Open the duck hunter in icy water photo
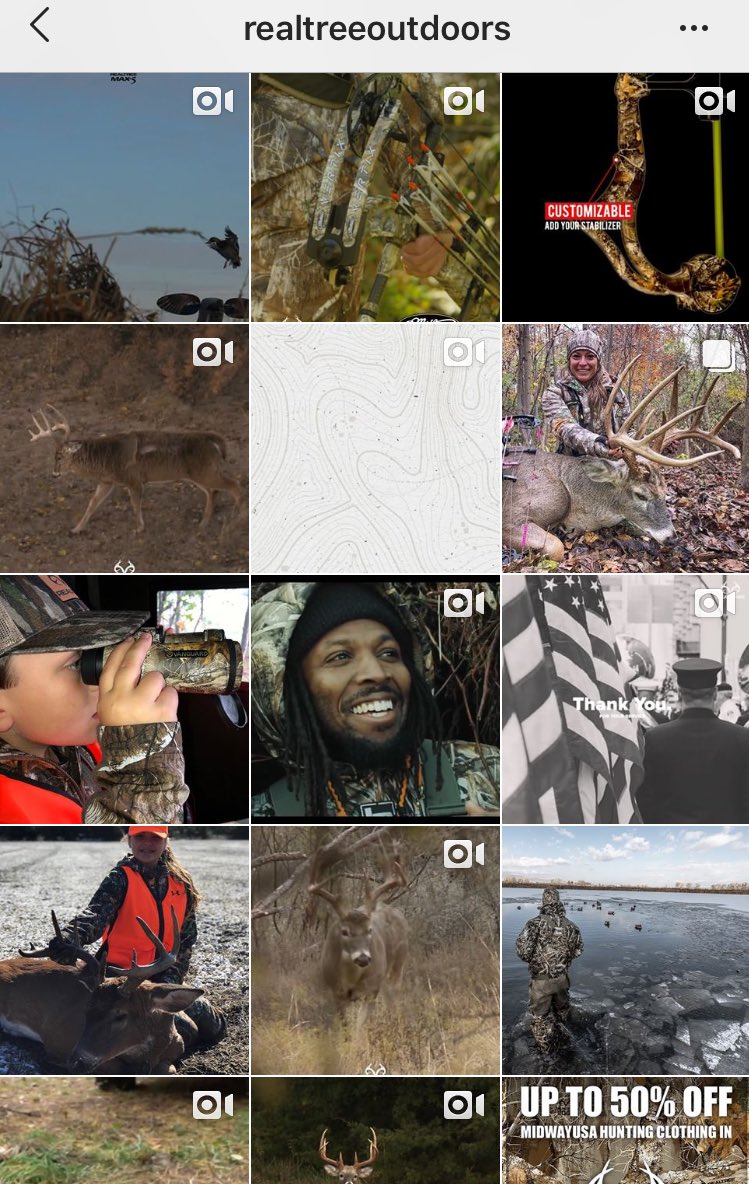 click(x=625, y=950)
